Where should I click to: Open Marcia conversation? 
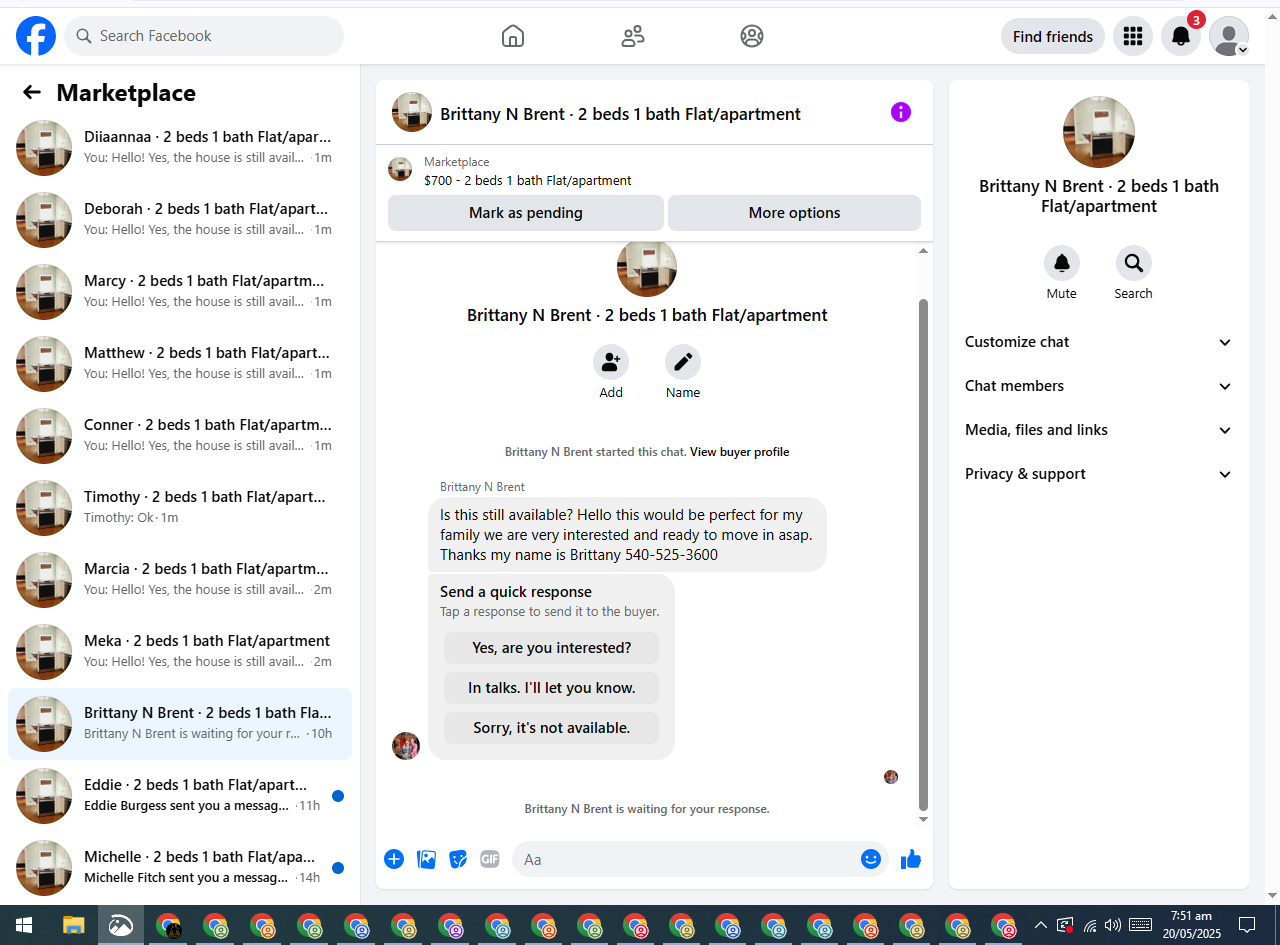coord(180,580)
